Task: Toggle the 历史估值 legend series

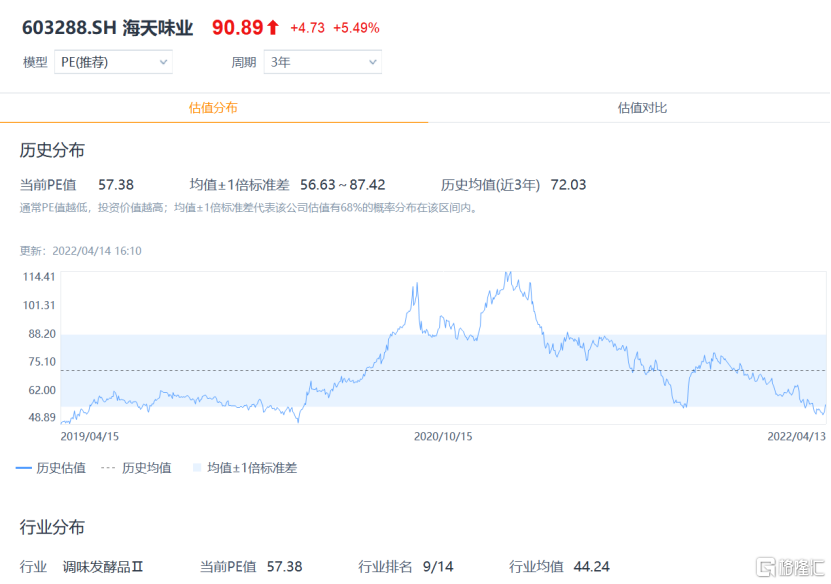Action: click(x=51, y=468)
